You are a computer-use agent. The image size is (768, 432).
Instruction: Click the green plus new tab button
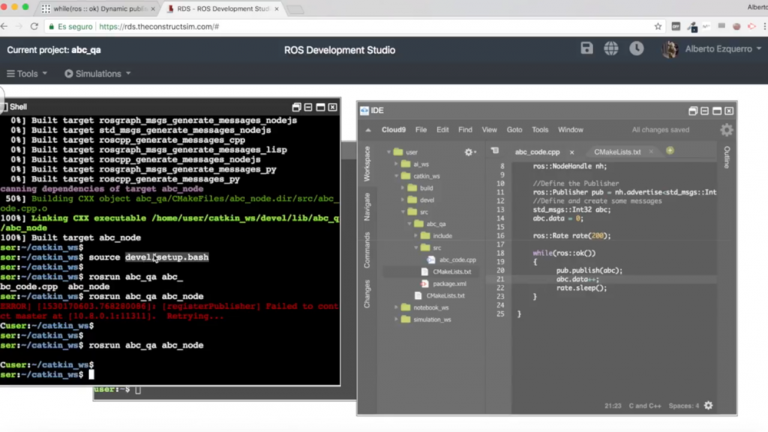[670, 151]
